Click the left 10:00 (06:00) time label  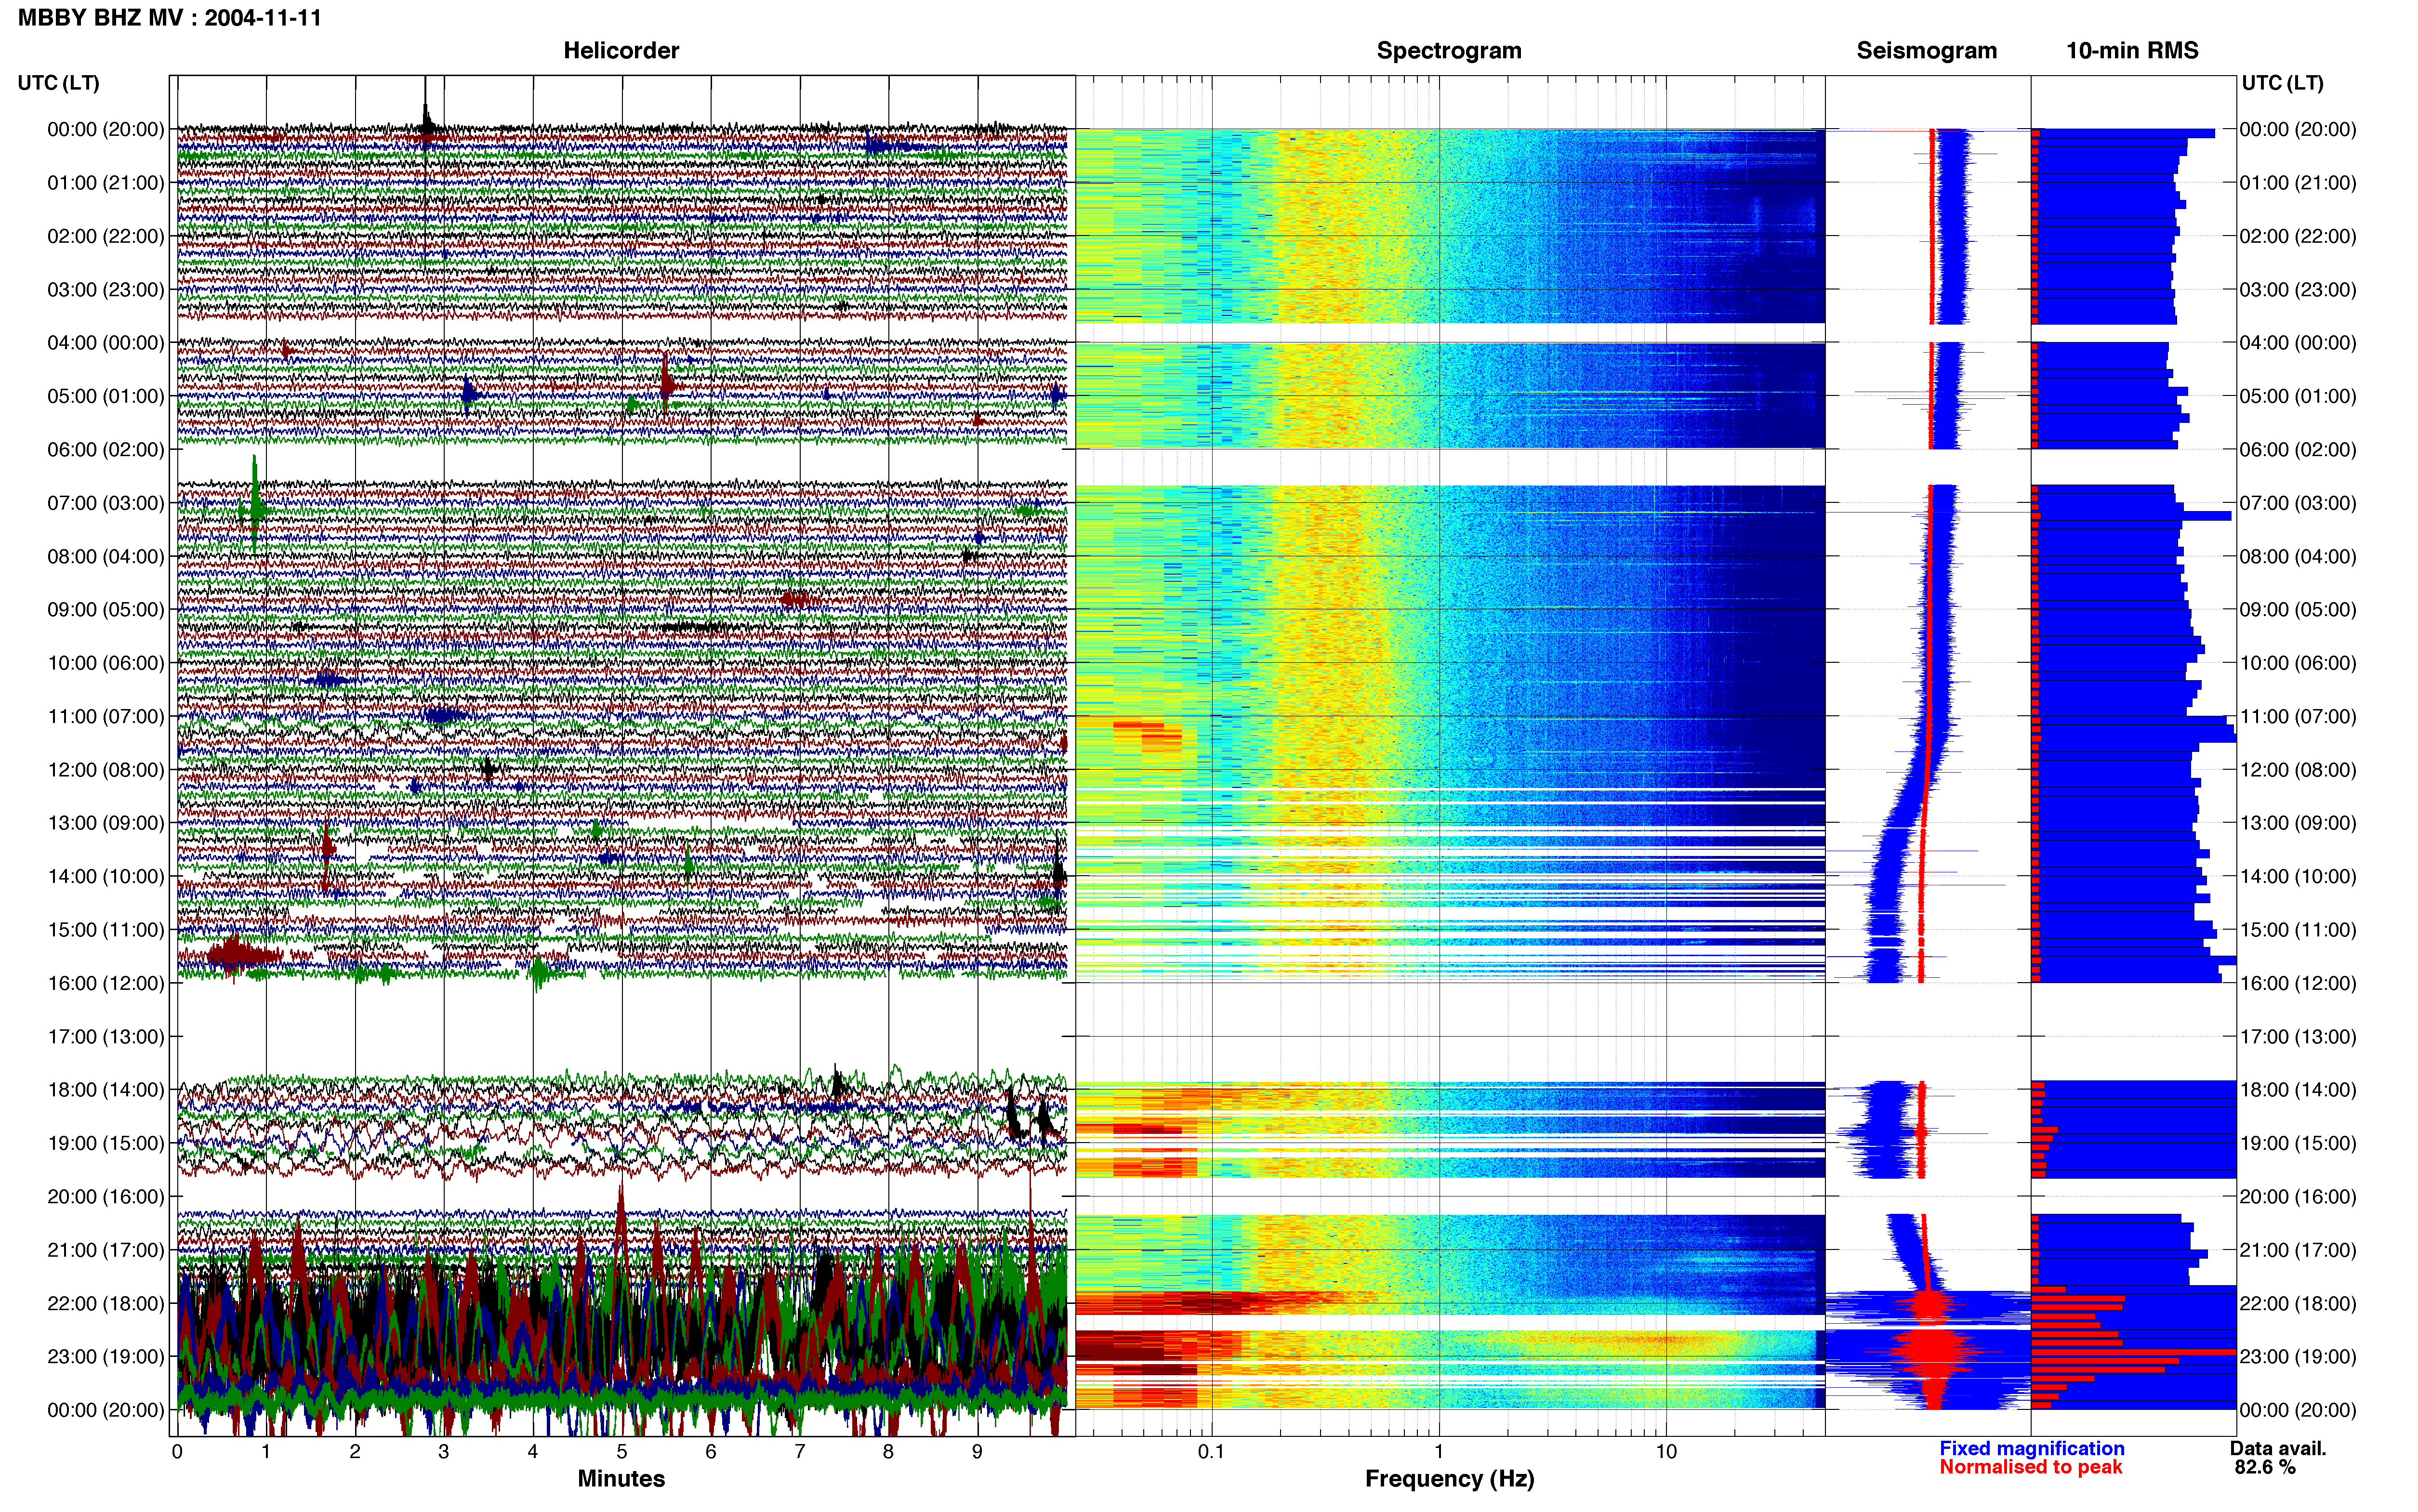[106, 662]
